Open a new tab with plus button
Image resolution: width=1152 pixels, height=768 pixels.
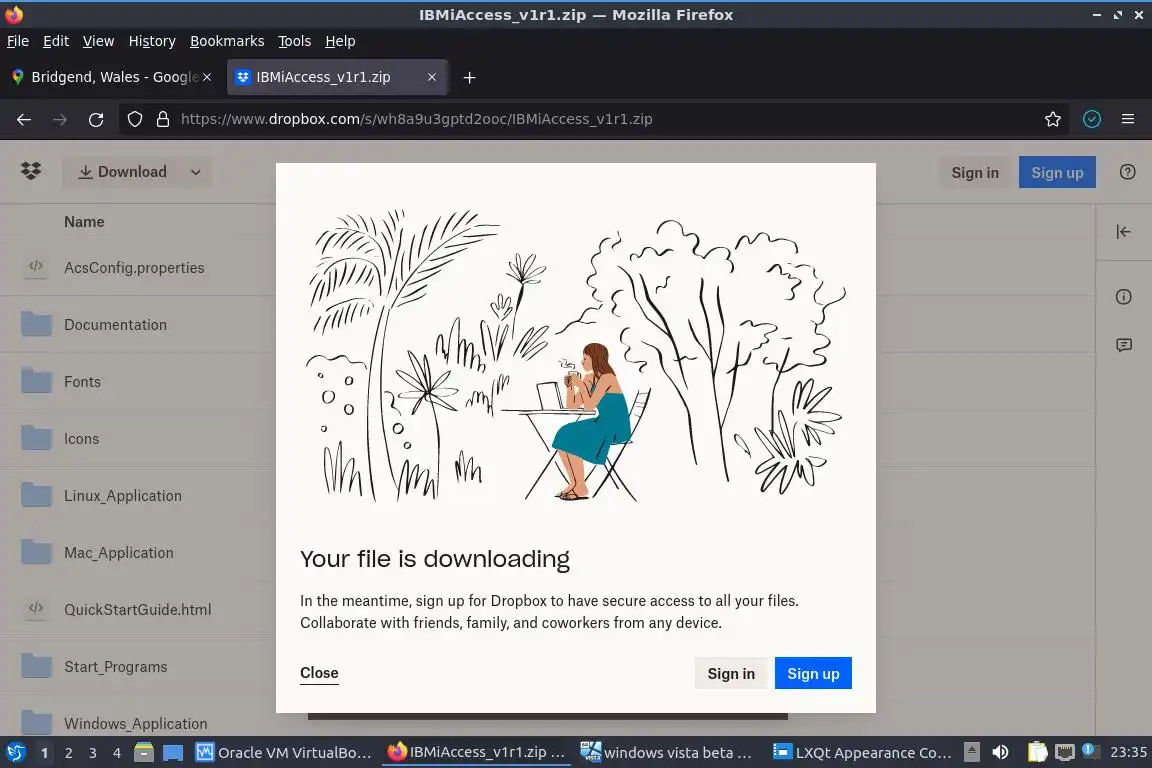(x=469, y=77)
